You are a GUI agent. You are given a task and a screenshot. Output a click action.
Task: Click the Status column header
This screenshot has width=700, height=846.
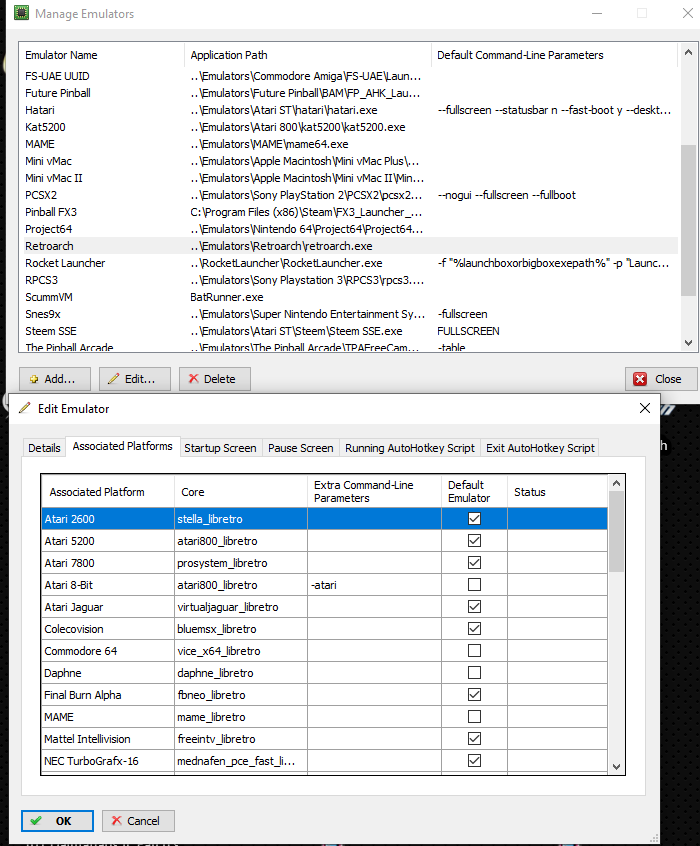pyautogui.click(x=558, y=492)
